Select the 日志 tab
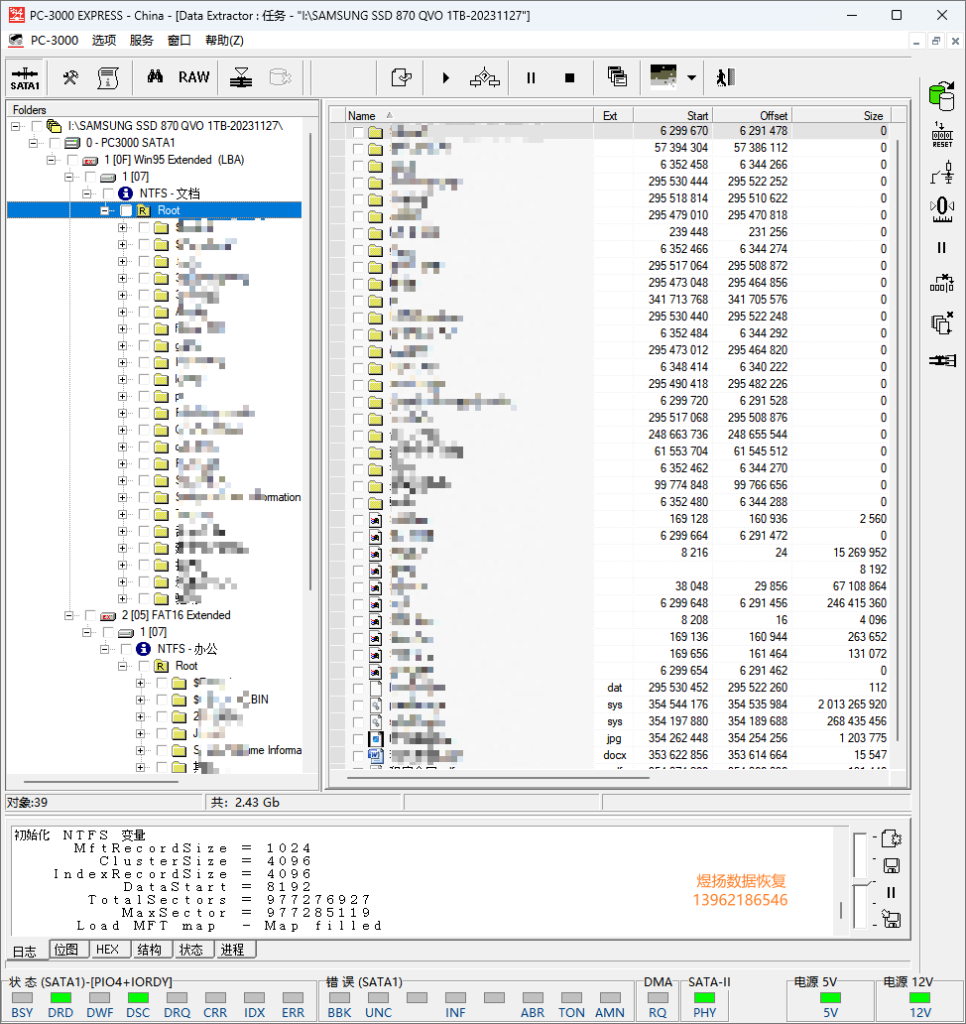Screen dimensions: 966x1024 coord(25,952)
